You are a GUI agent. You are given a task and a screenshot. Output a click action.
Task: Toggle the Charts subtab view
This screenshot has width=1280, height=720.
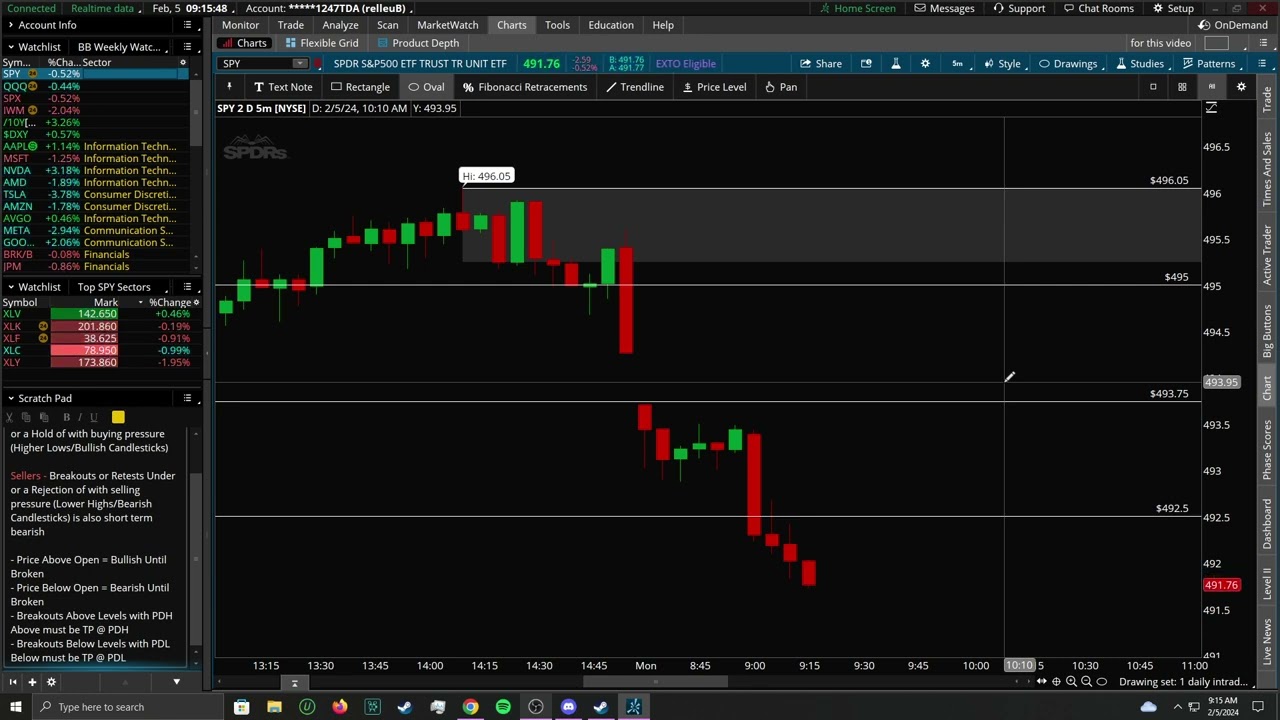tap(244, 43)
